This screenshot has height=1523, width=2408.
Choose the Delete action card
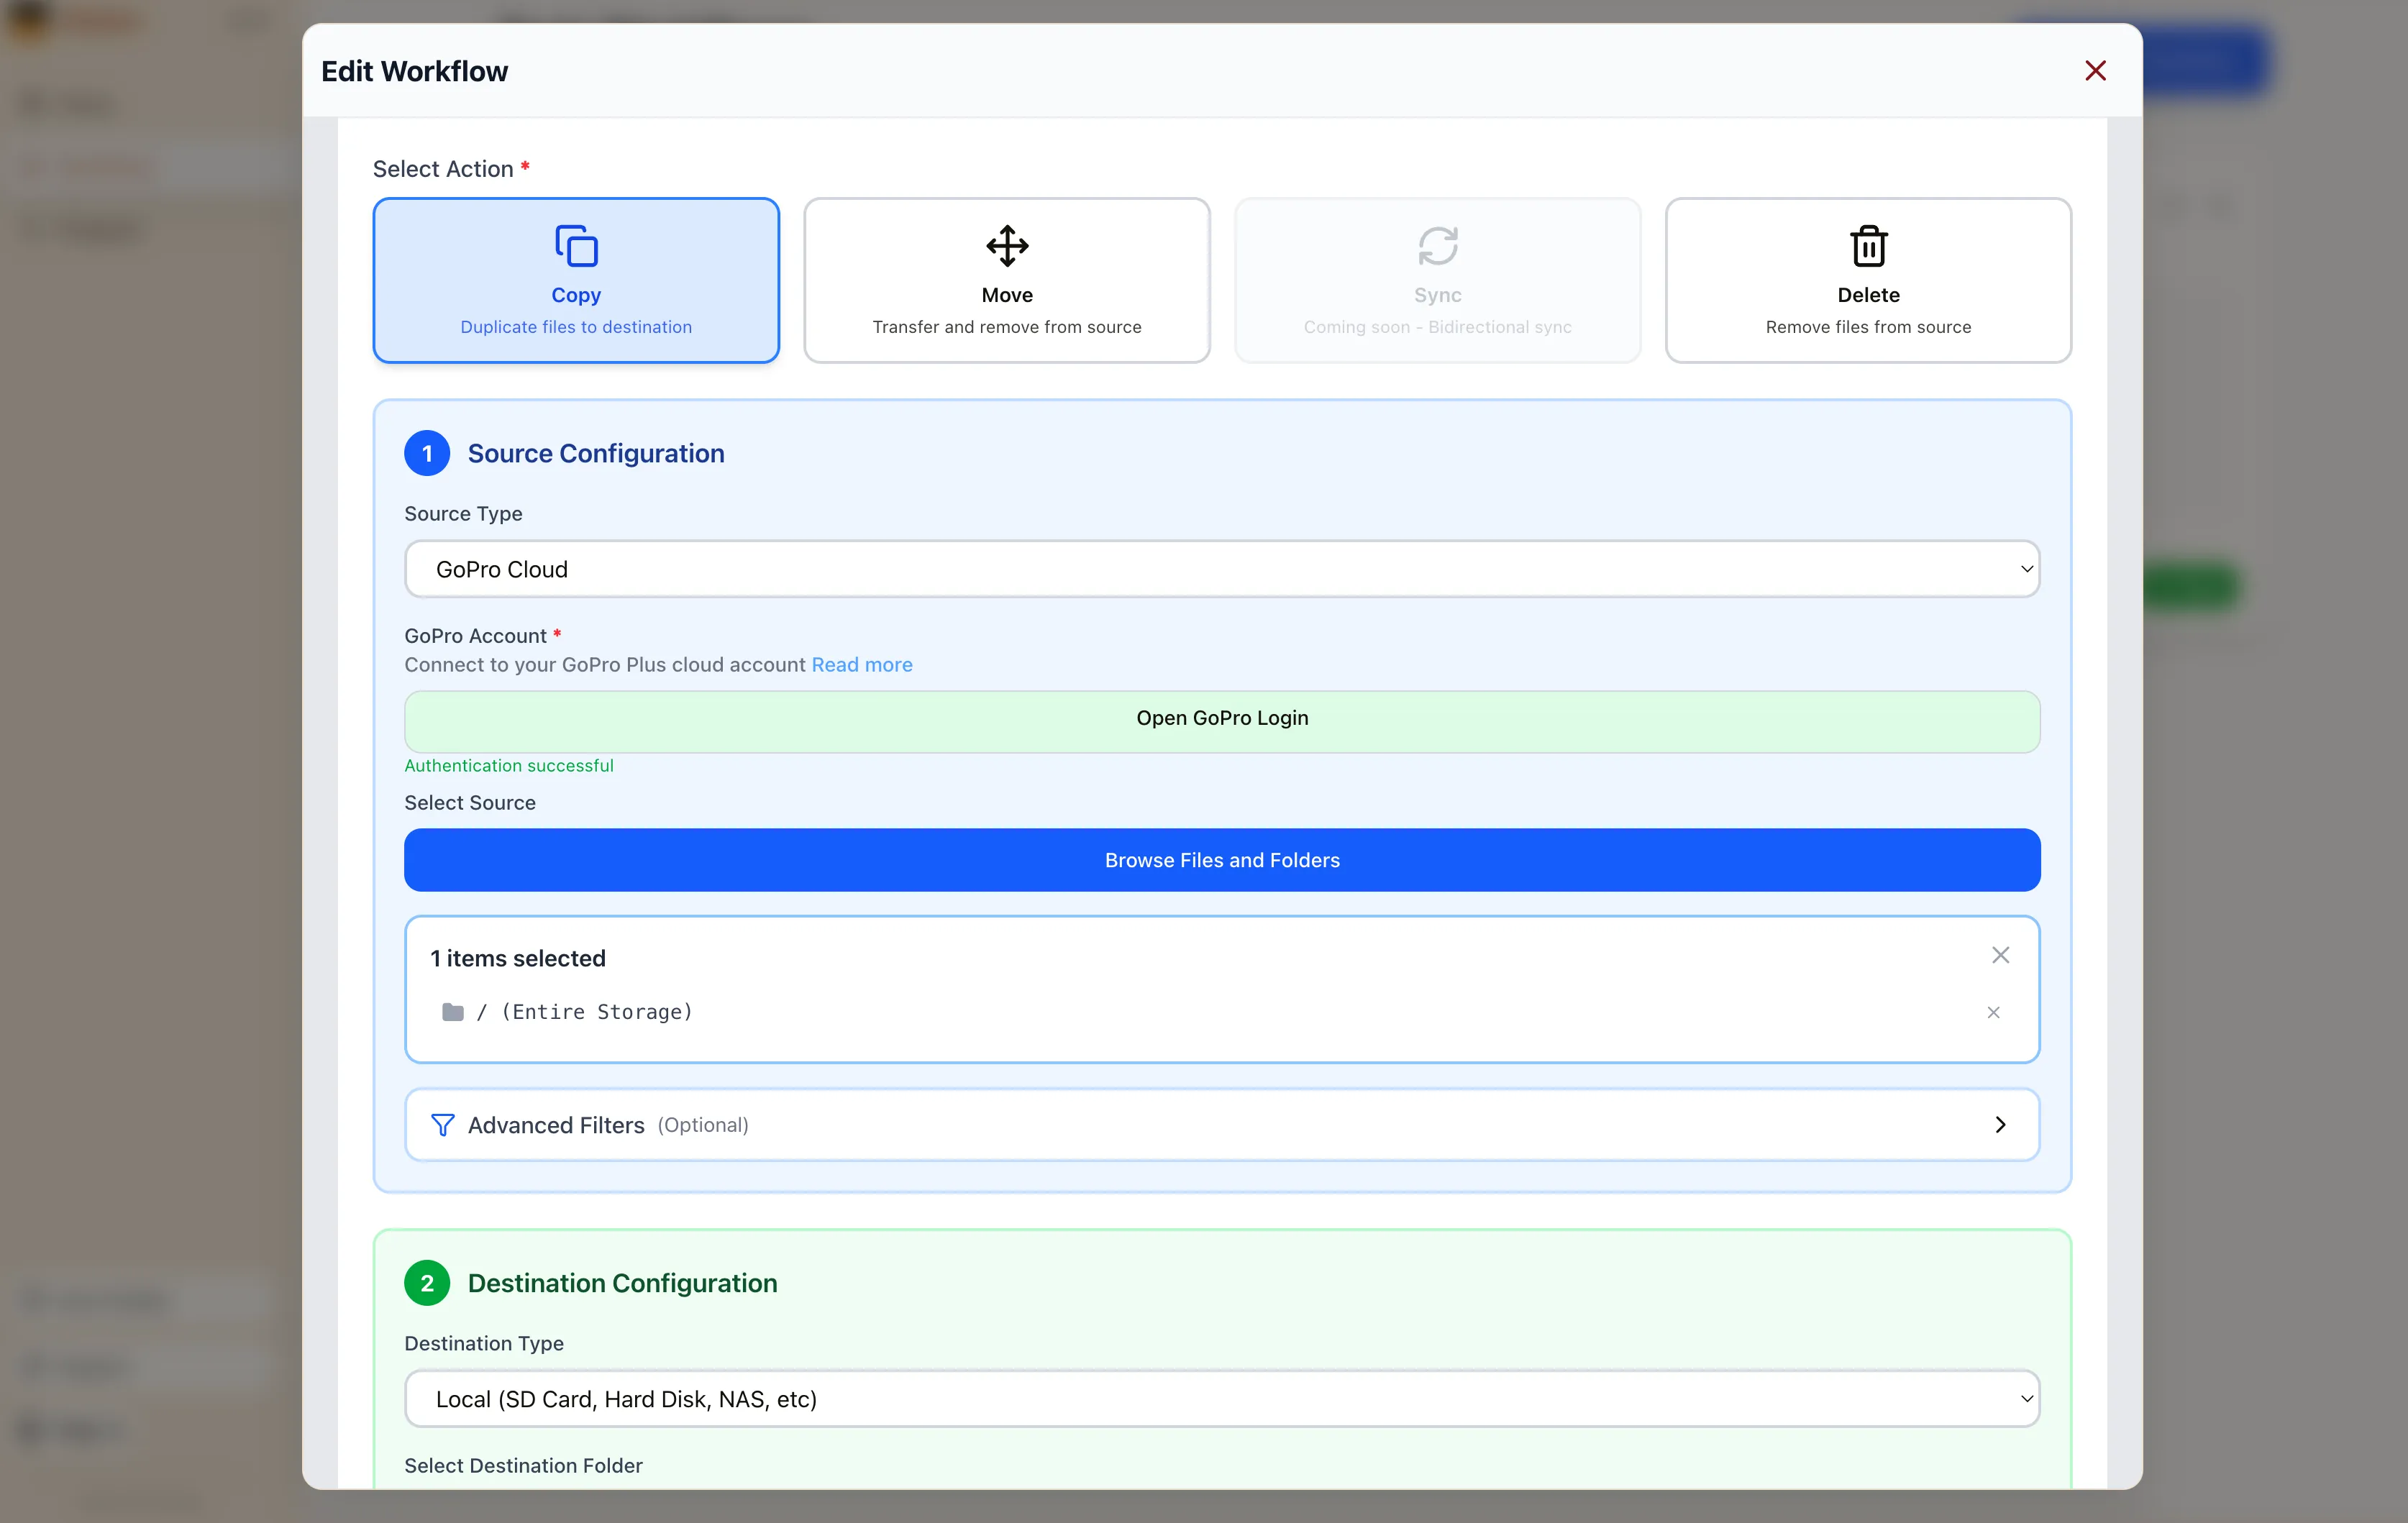(1868, 280)
